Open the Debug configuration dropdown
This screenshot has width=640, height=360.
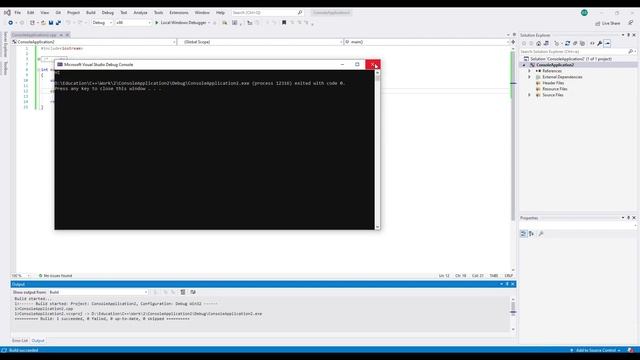click(102, 23)
